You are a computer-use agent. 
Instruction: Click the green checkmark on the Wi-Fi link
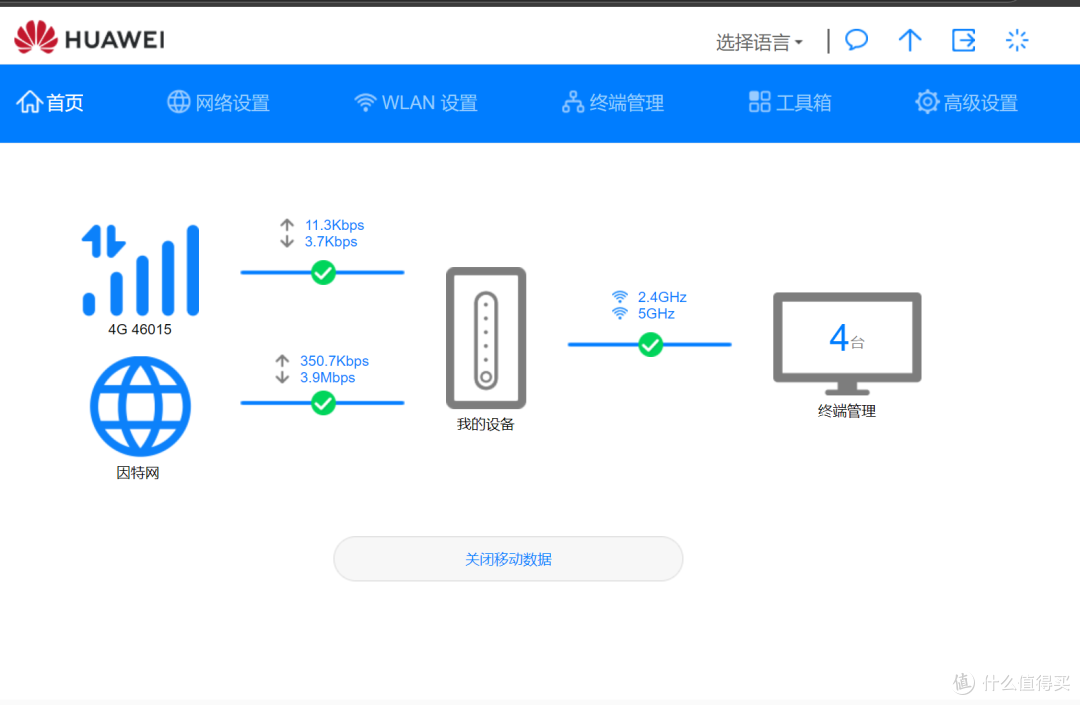pos(650,344)
